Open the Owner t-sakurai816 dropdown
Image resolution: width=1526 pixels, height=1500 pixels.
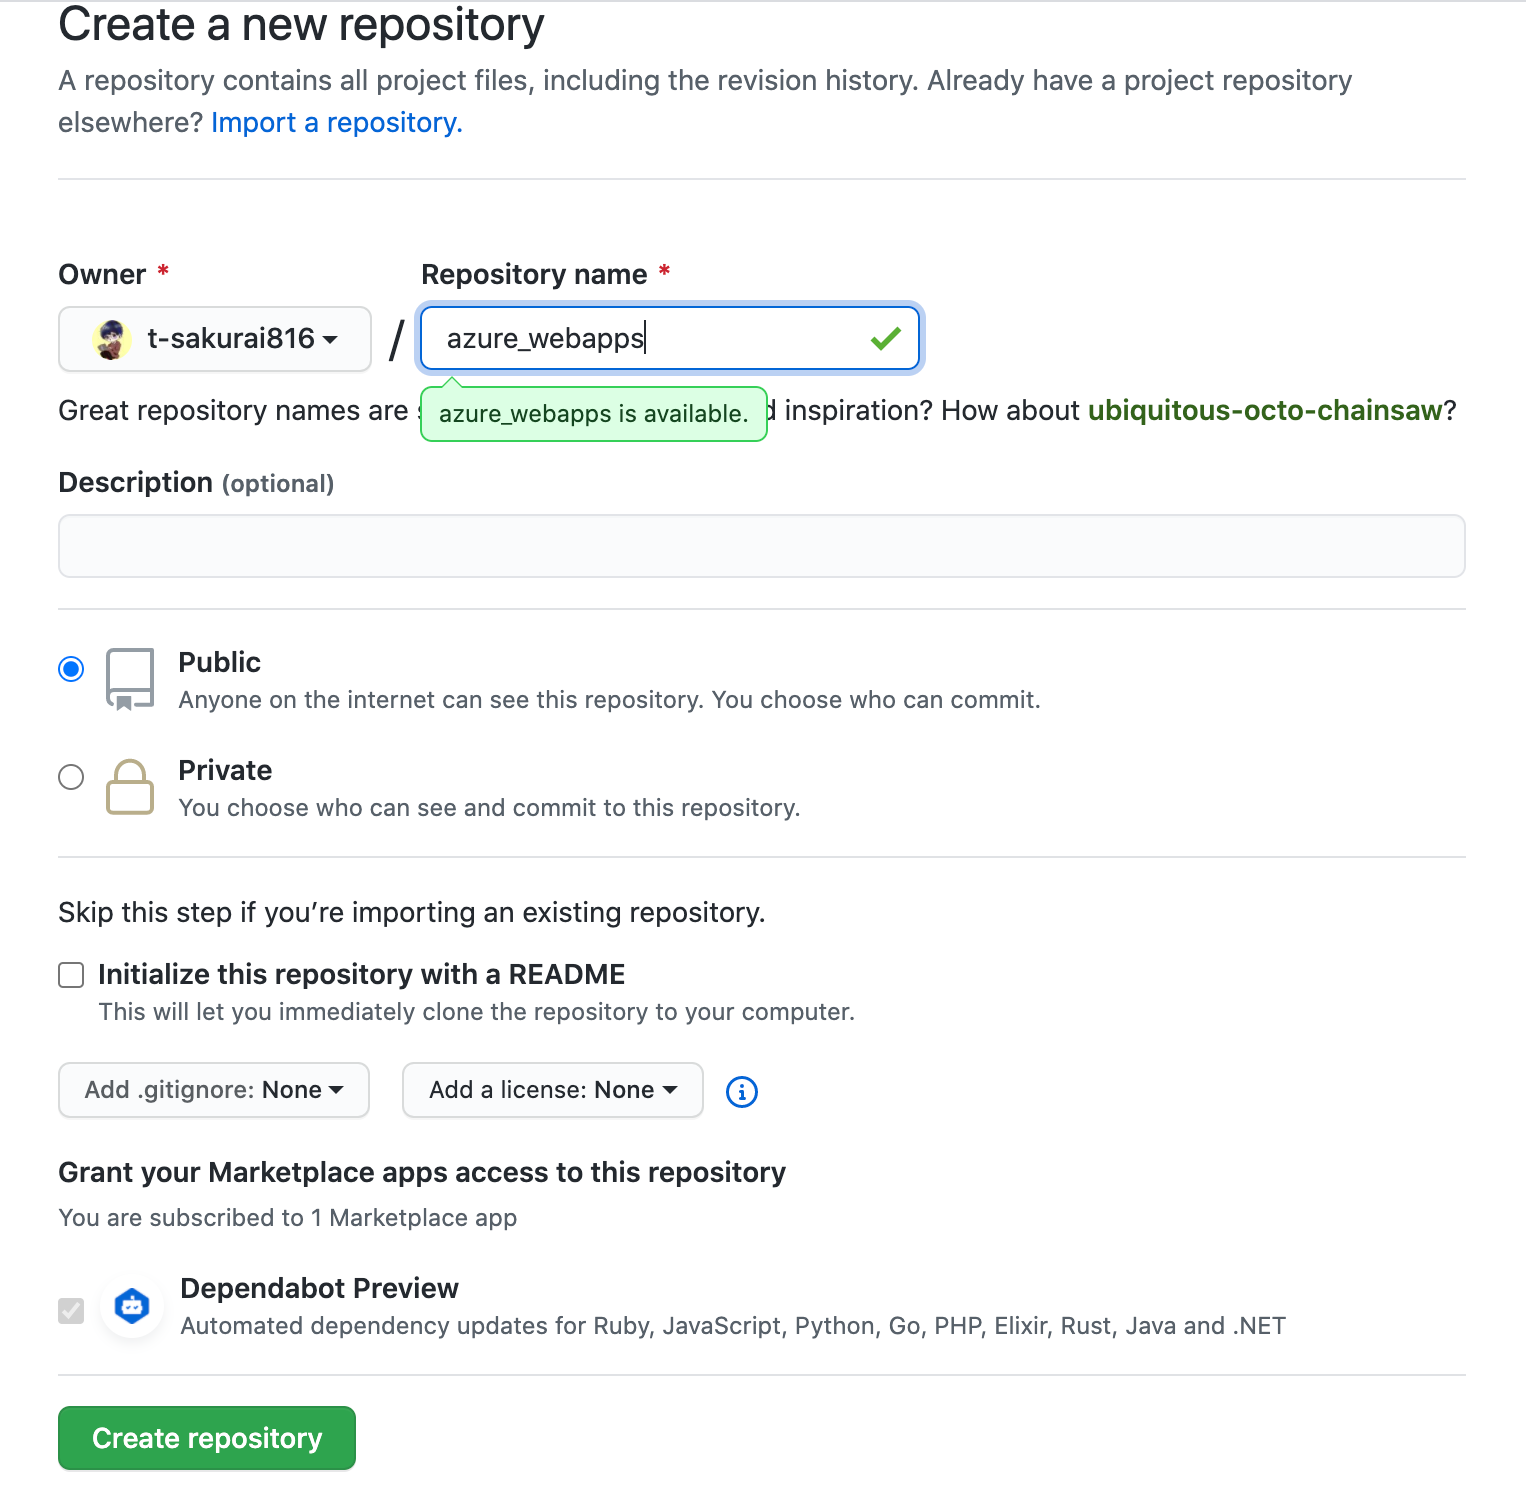215,339
